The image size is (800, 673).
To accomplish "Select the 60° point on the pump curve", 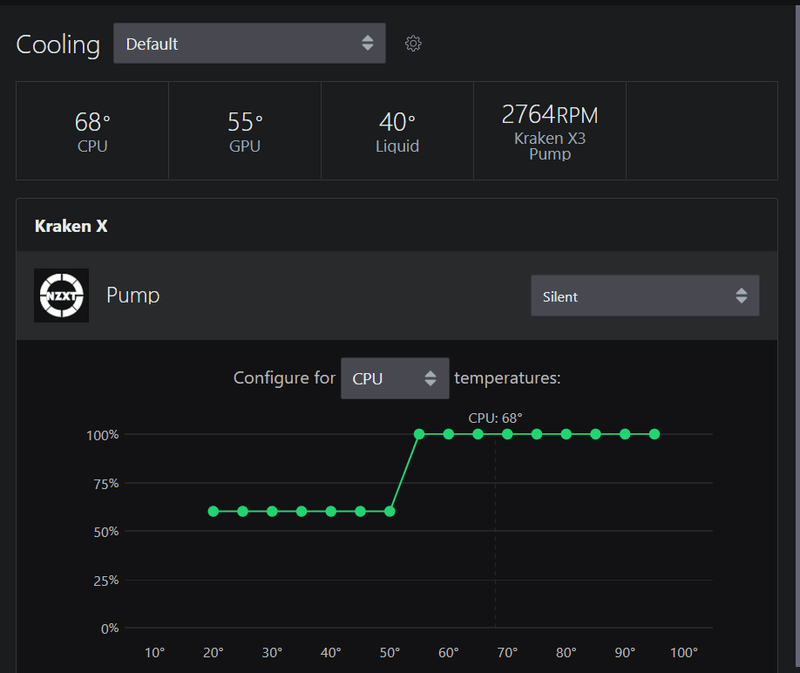I will click(448, 434).
